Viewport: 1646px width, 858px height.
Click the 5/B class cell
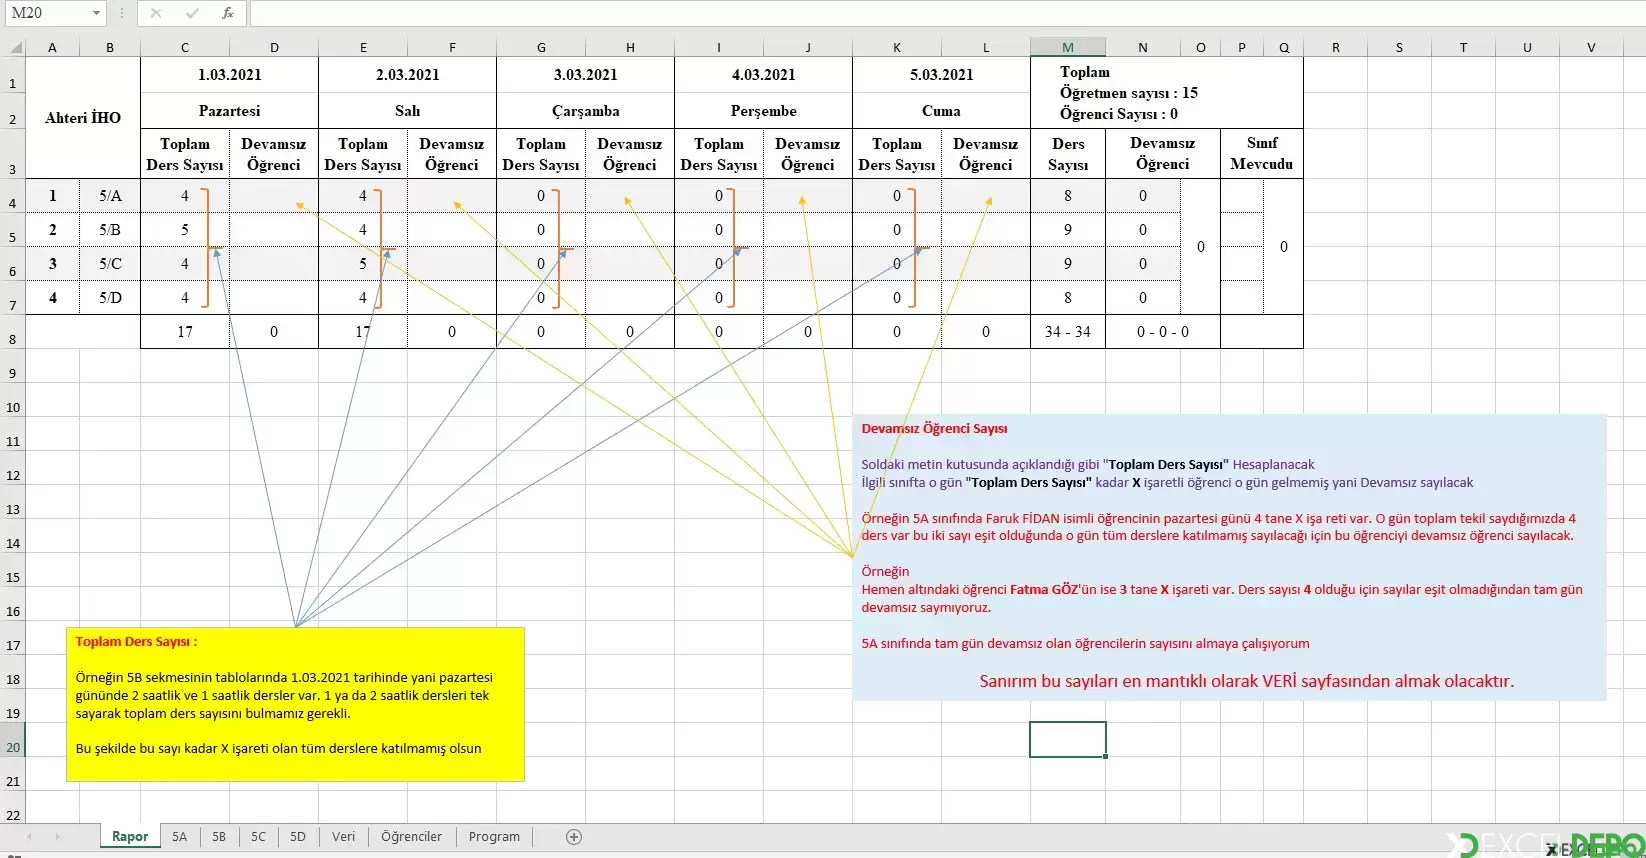click(x=110, y=230)
